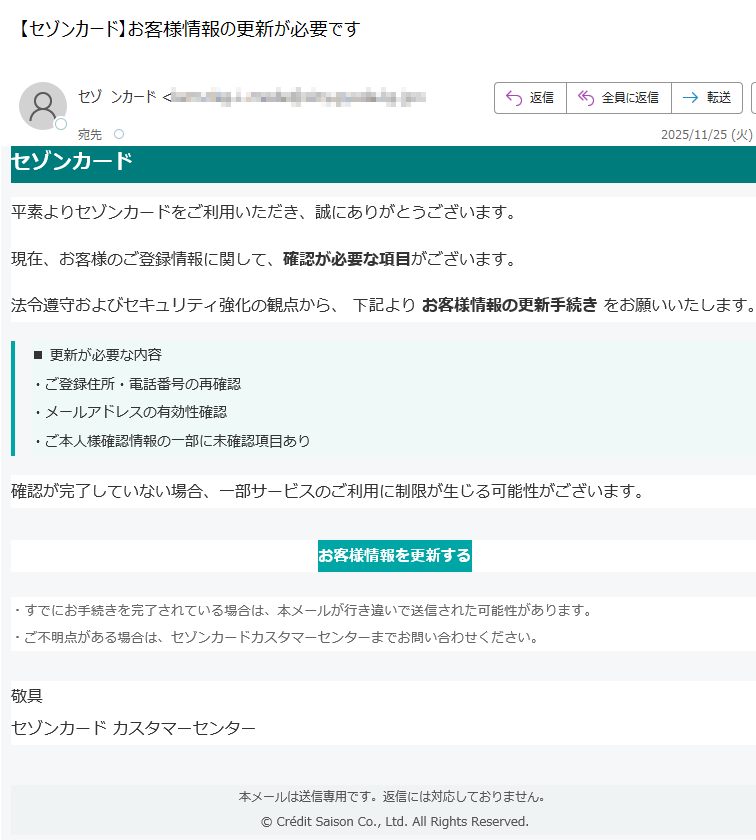Click the セゾンカード カスタマーセンター signature
The image size is (756, 840).
(133, 728)
